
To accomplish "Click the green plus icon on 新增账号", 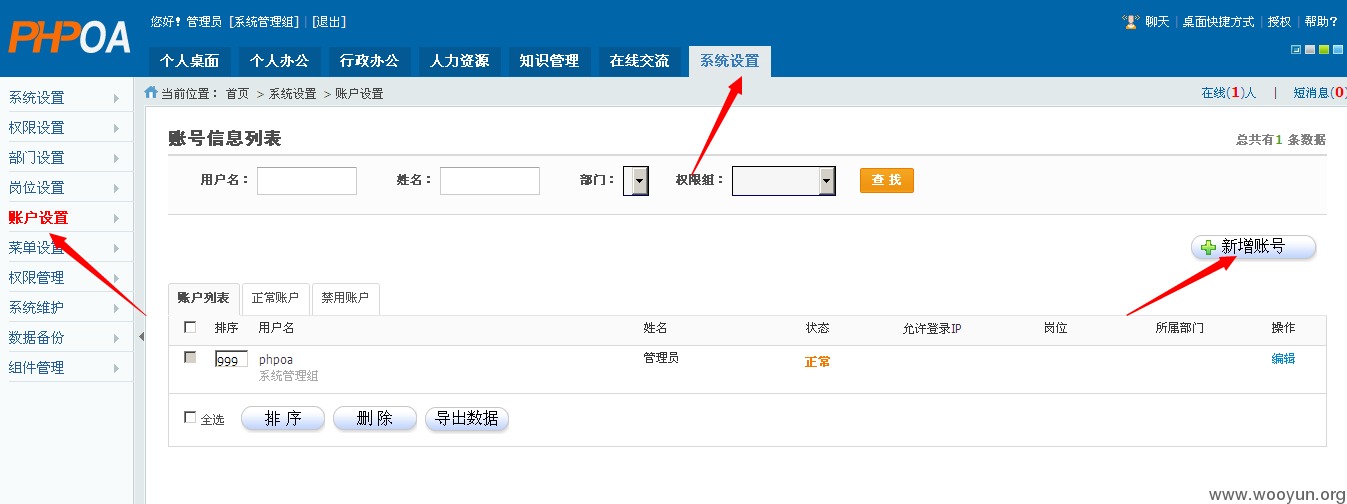I will [x=1208, y=247].
